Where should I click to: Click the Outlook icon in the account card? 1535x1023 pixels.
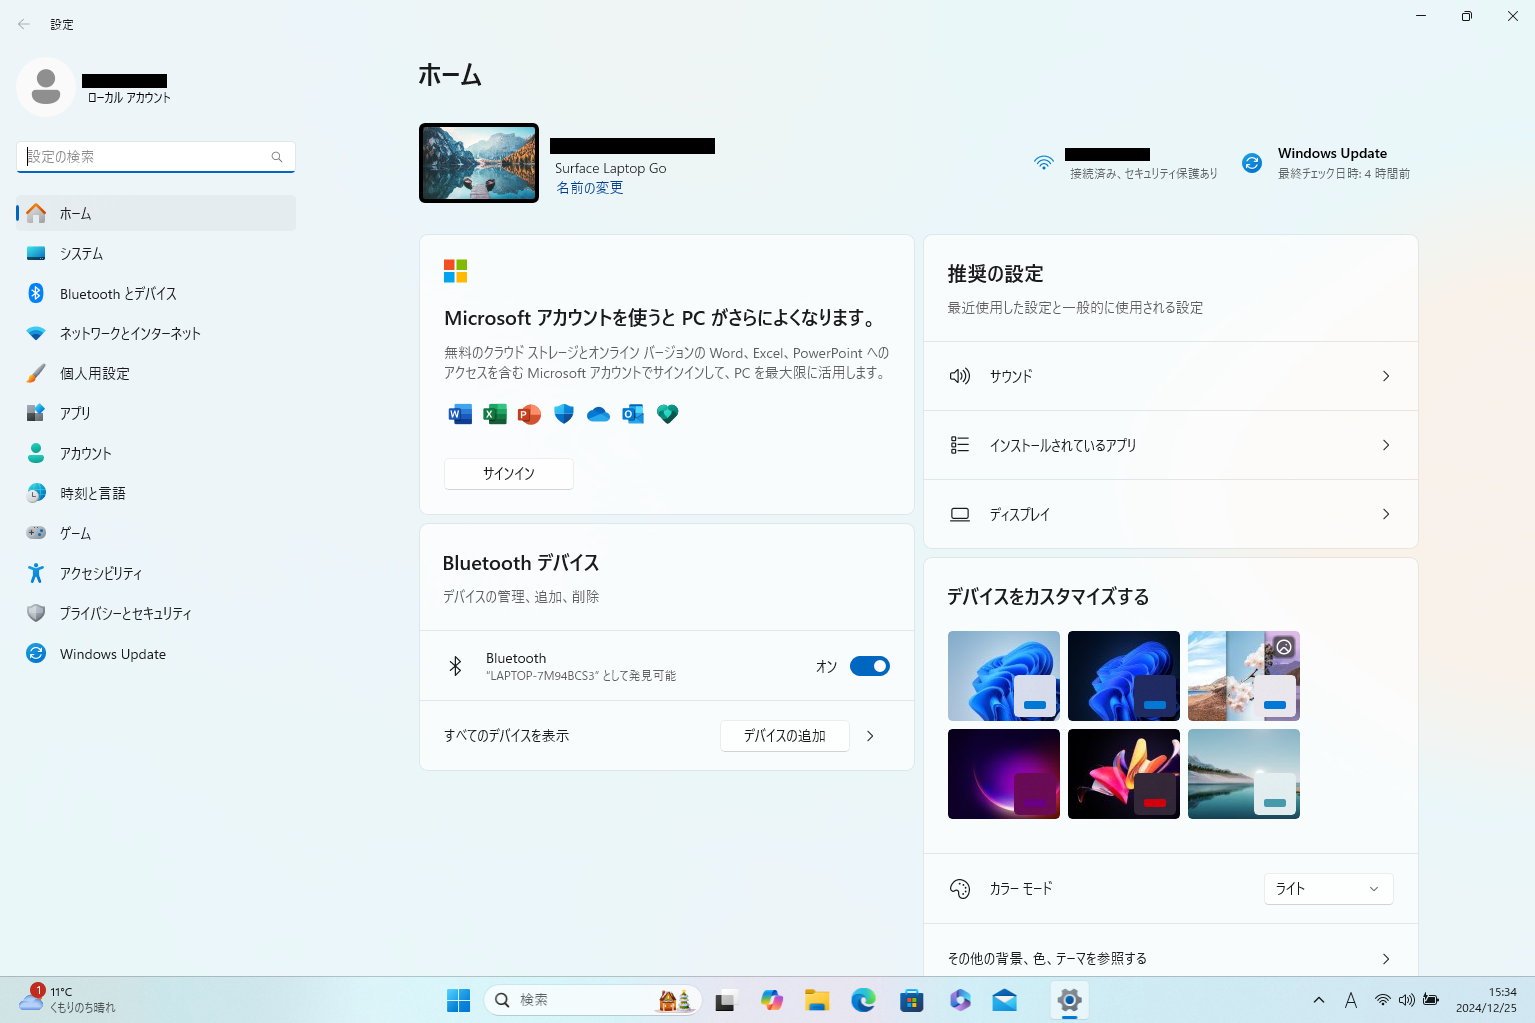[x=633, y=414]
